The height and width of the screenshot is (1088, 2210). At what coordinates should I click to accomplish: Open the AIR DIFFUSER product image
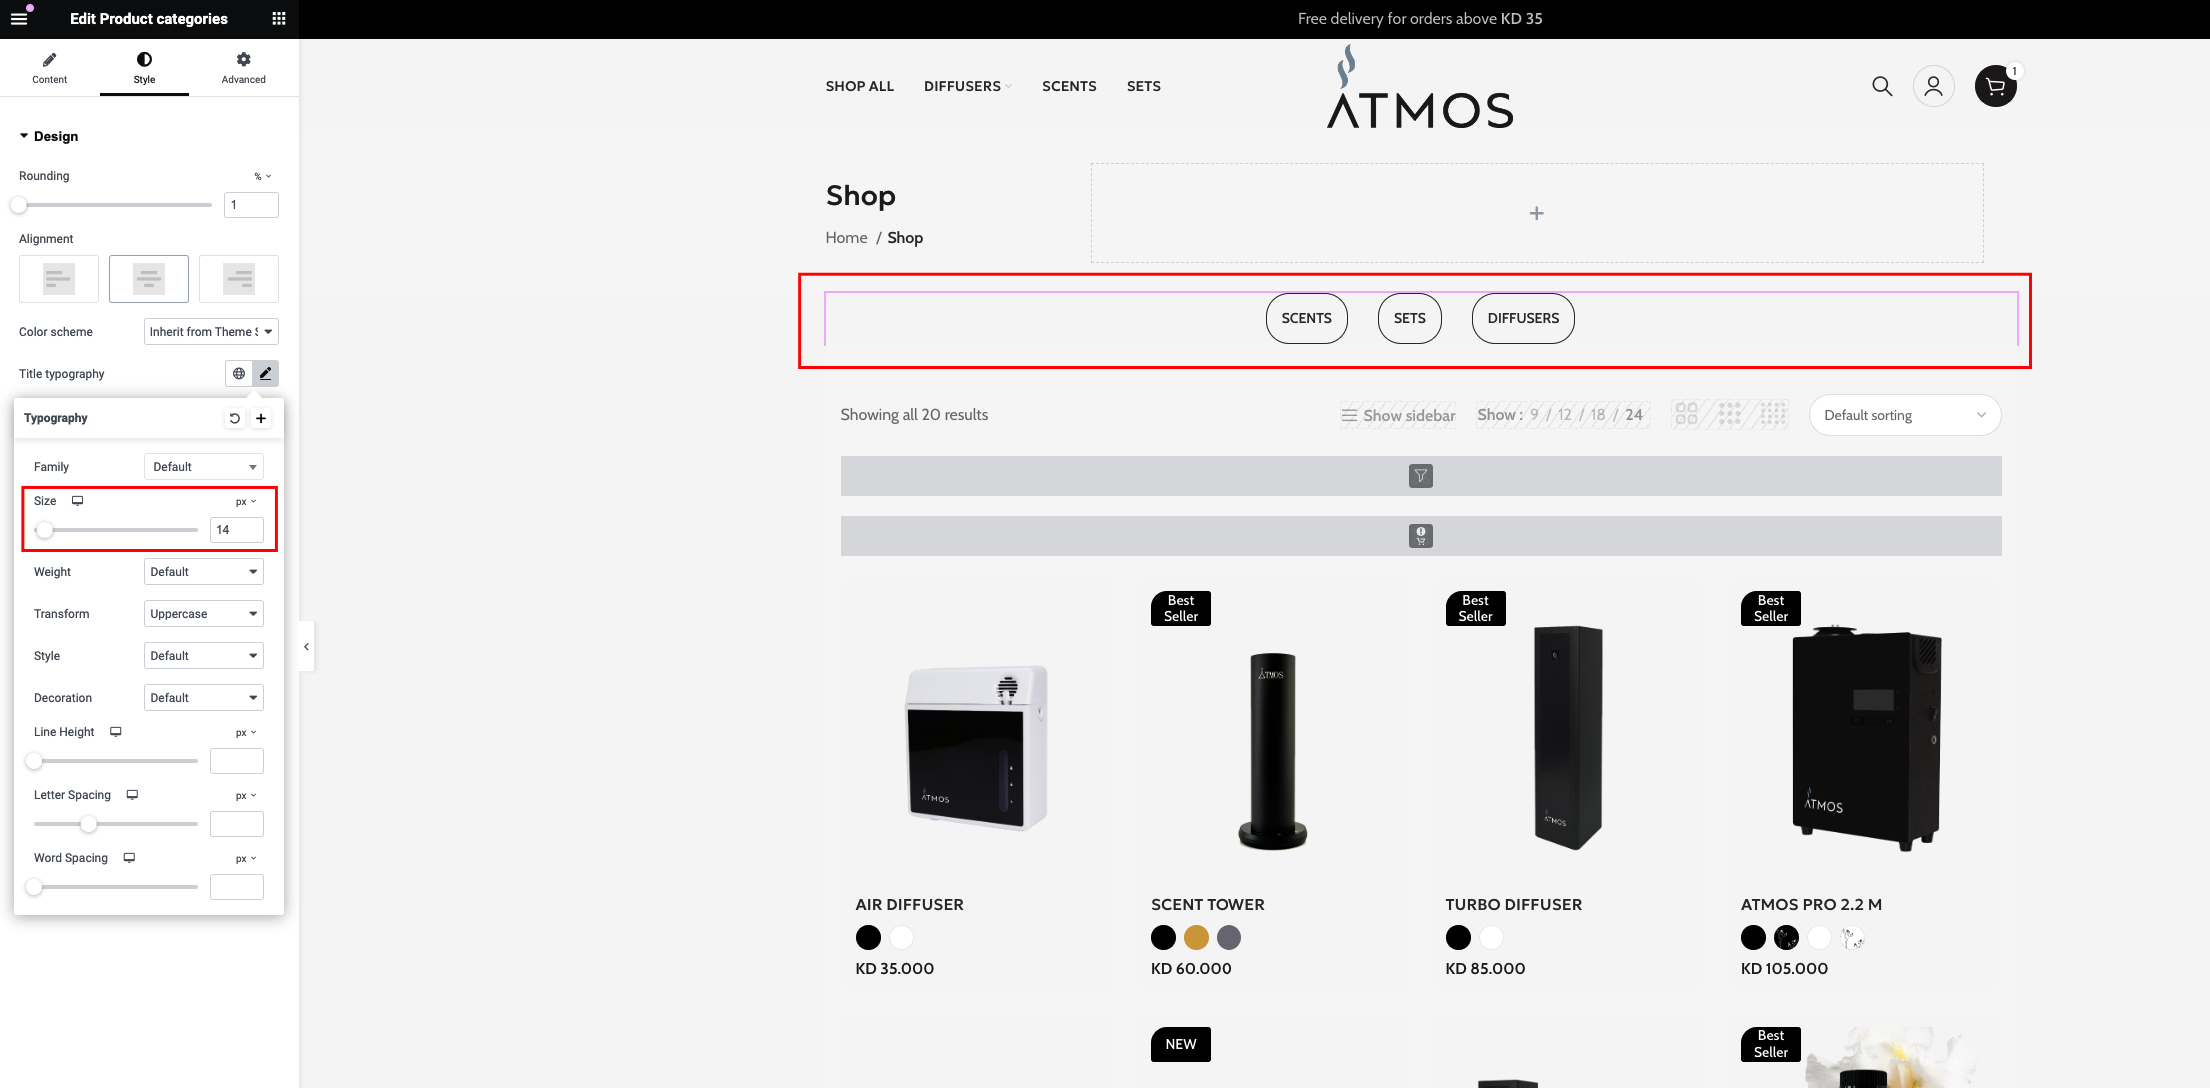[x=975, y=746]
